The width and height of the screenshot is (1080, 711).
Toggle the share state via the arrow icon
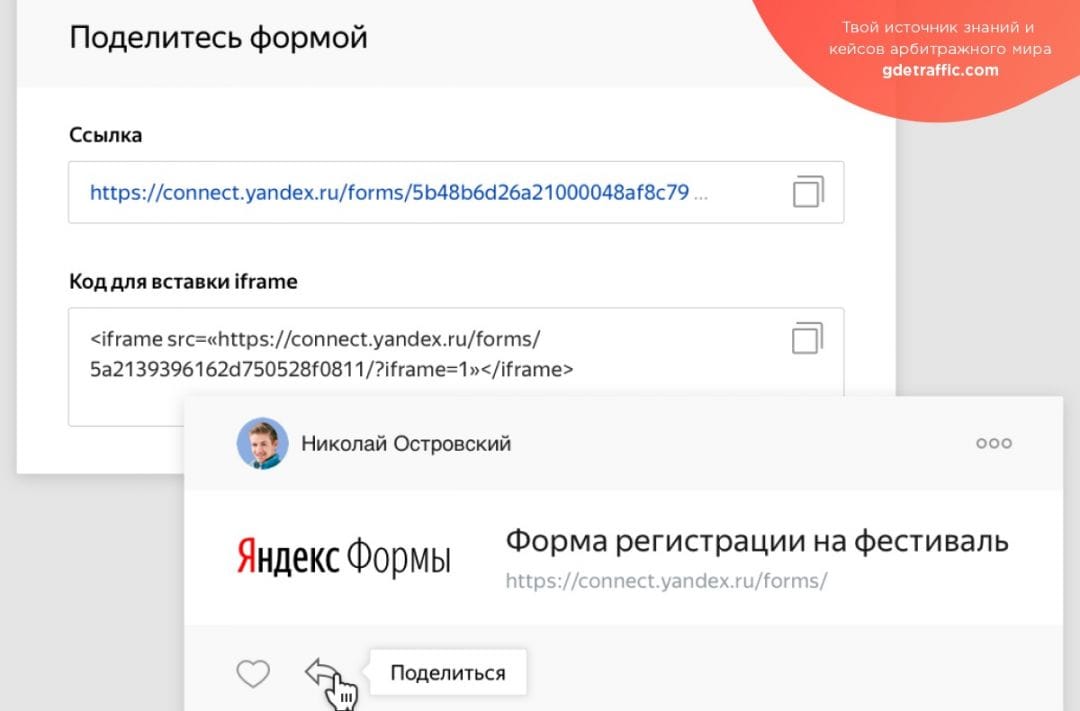[x=321, y=672]
